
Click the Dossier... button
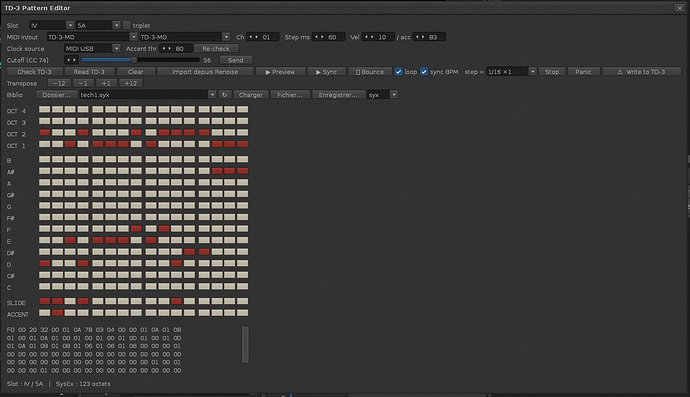56,95
